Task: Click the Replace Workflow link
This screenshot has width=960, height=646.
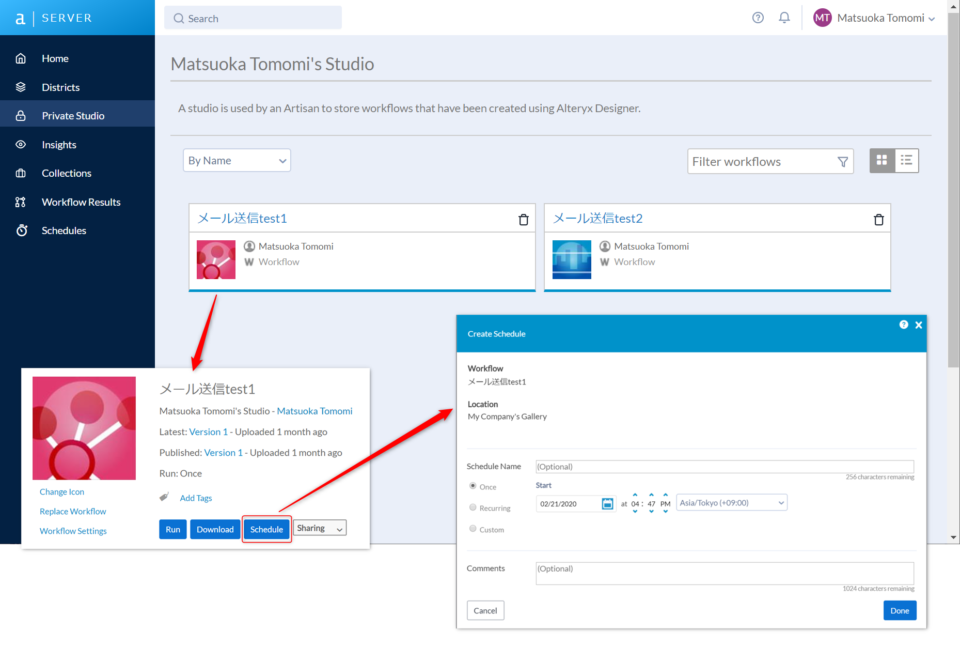Action: (73, 511)
